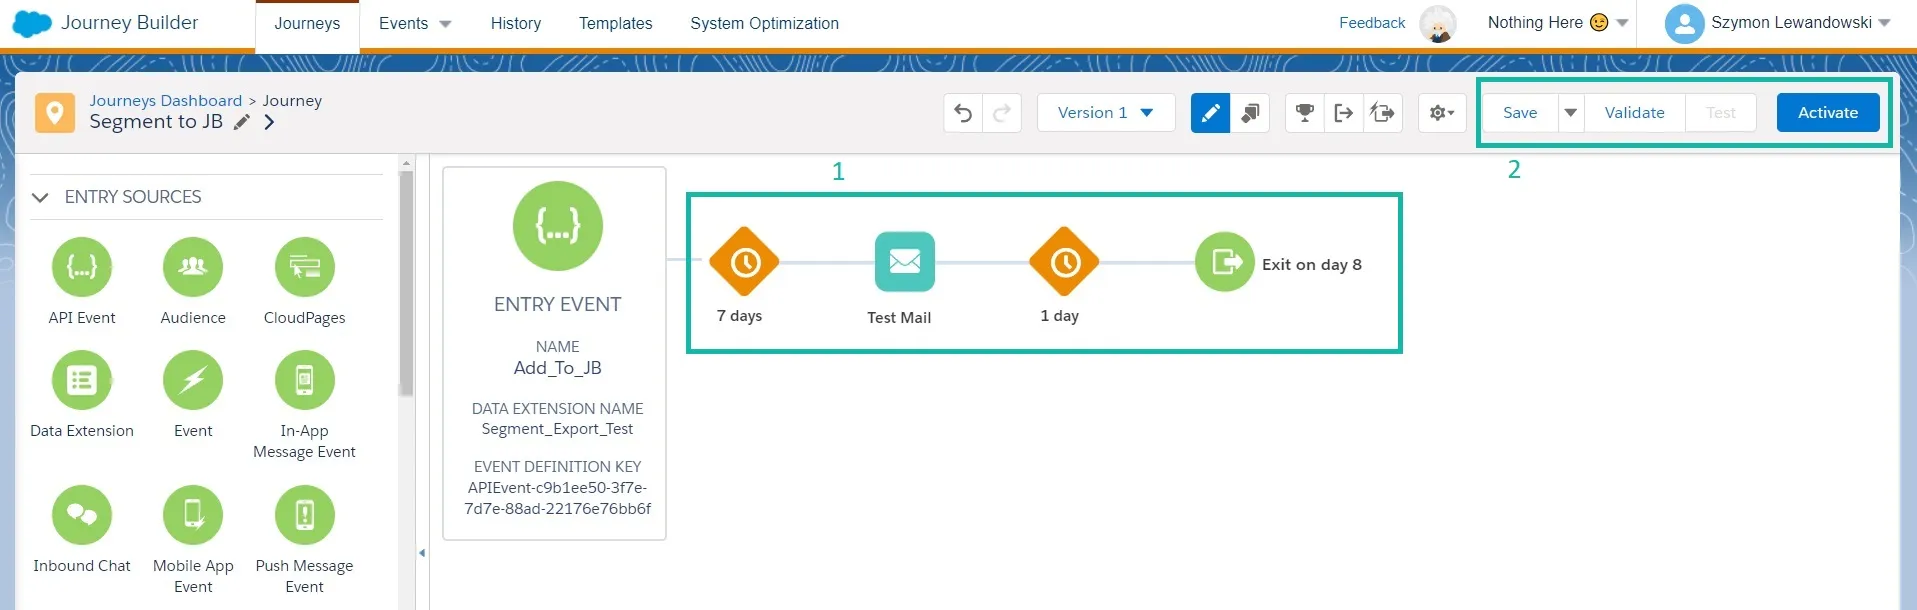This screenshot has height=610, width=1917.
Task: Open the Events menu
Action: pyautogui.click(x=414, y=23)
